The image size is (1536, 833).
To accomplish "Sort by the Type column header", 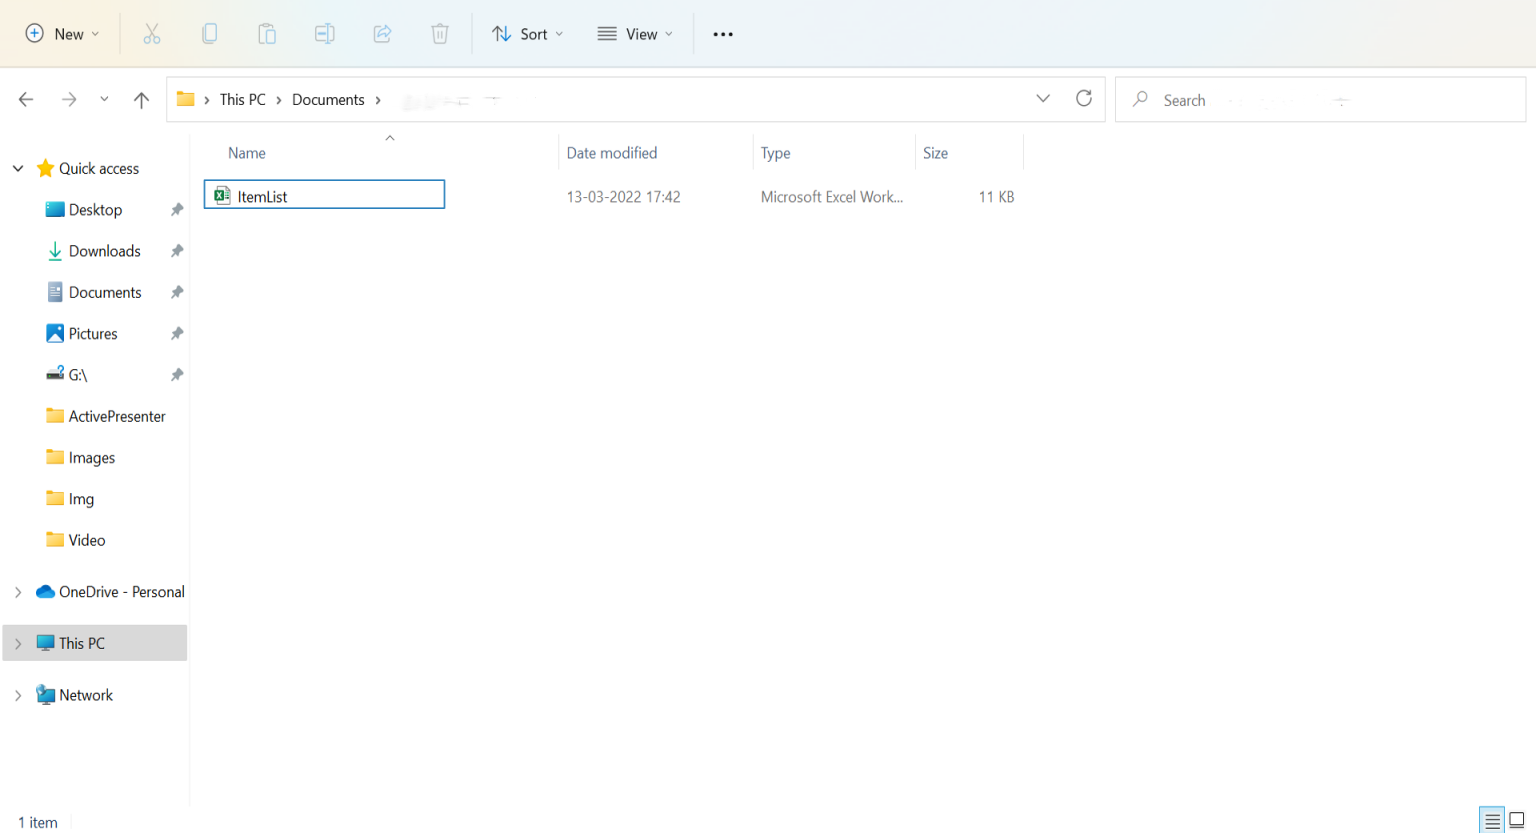I will click(x=776, y=153).
